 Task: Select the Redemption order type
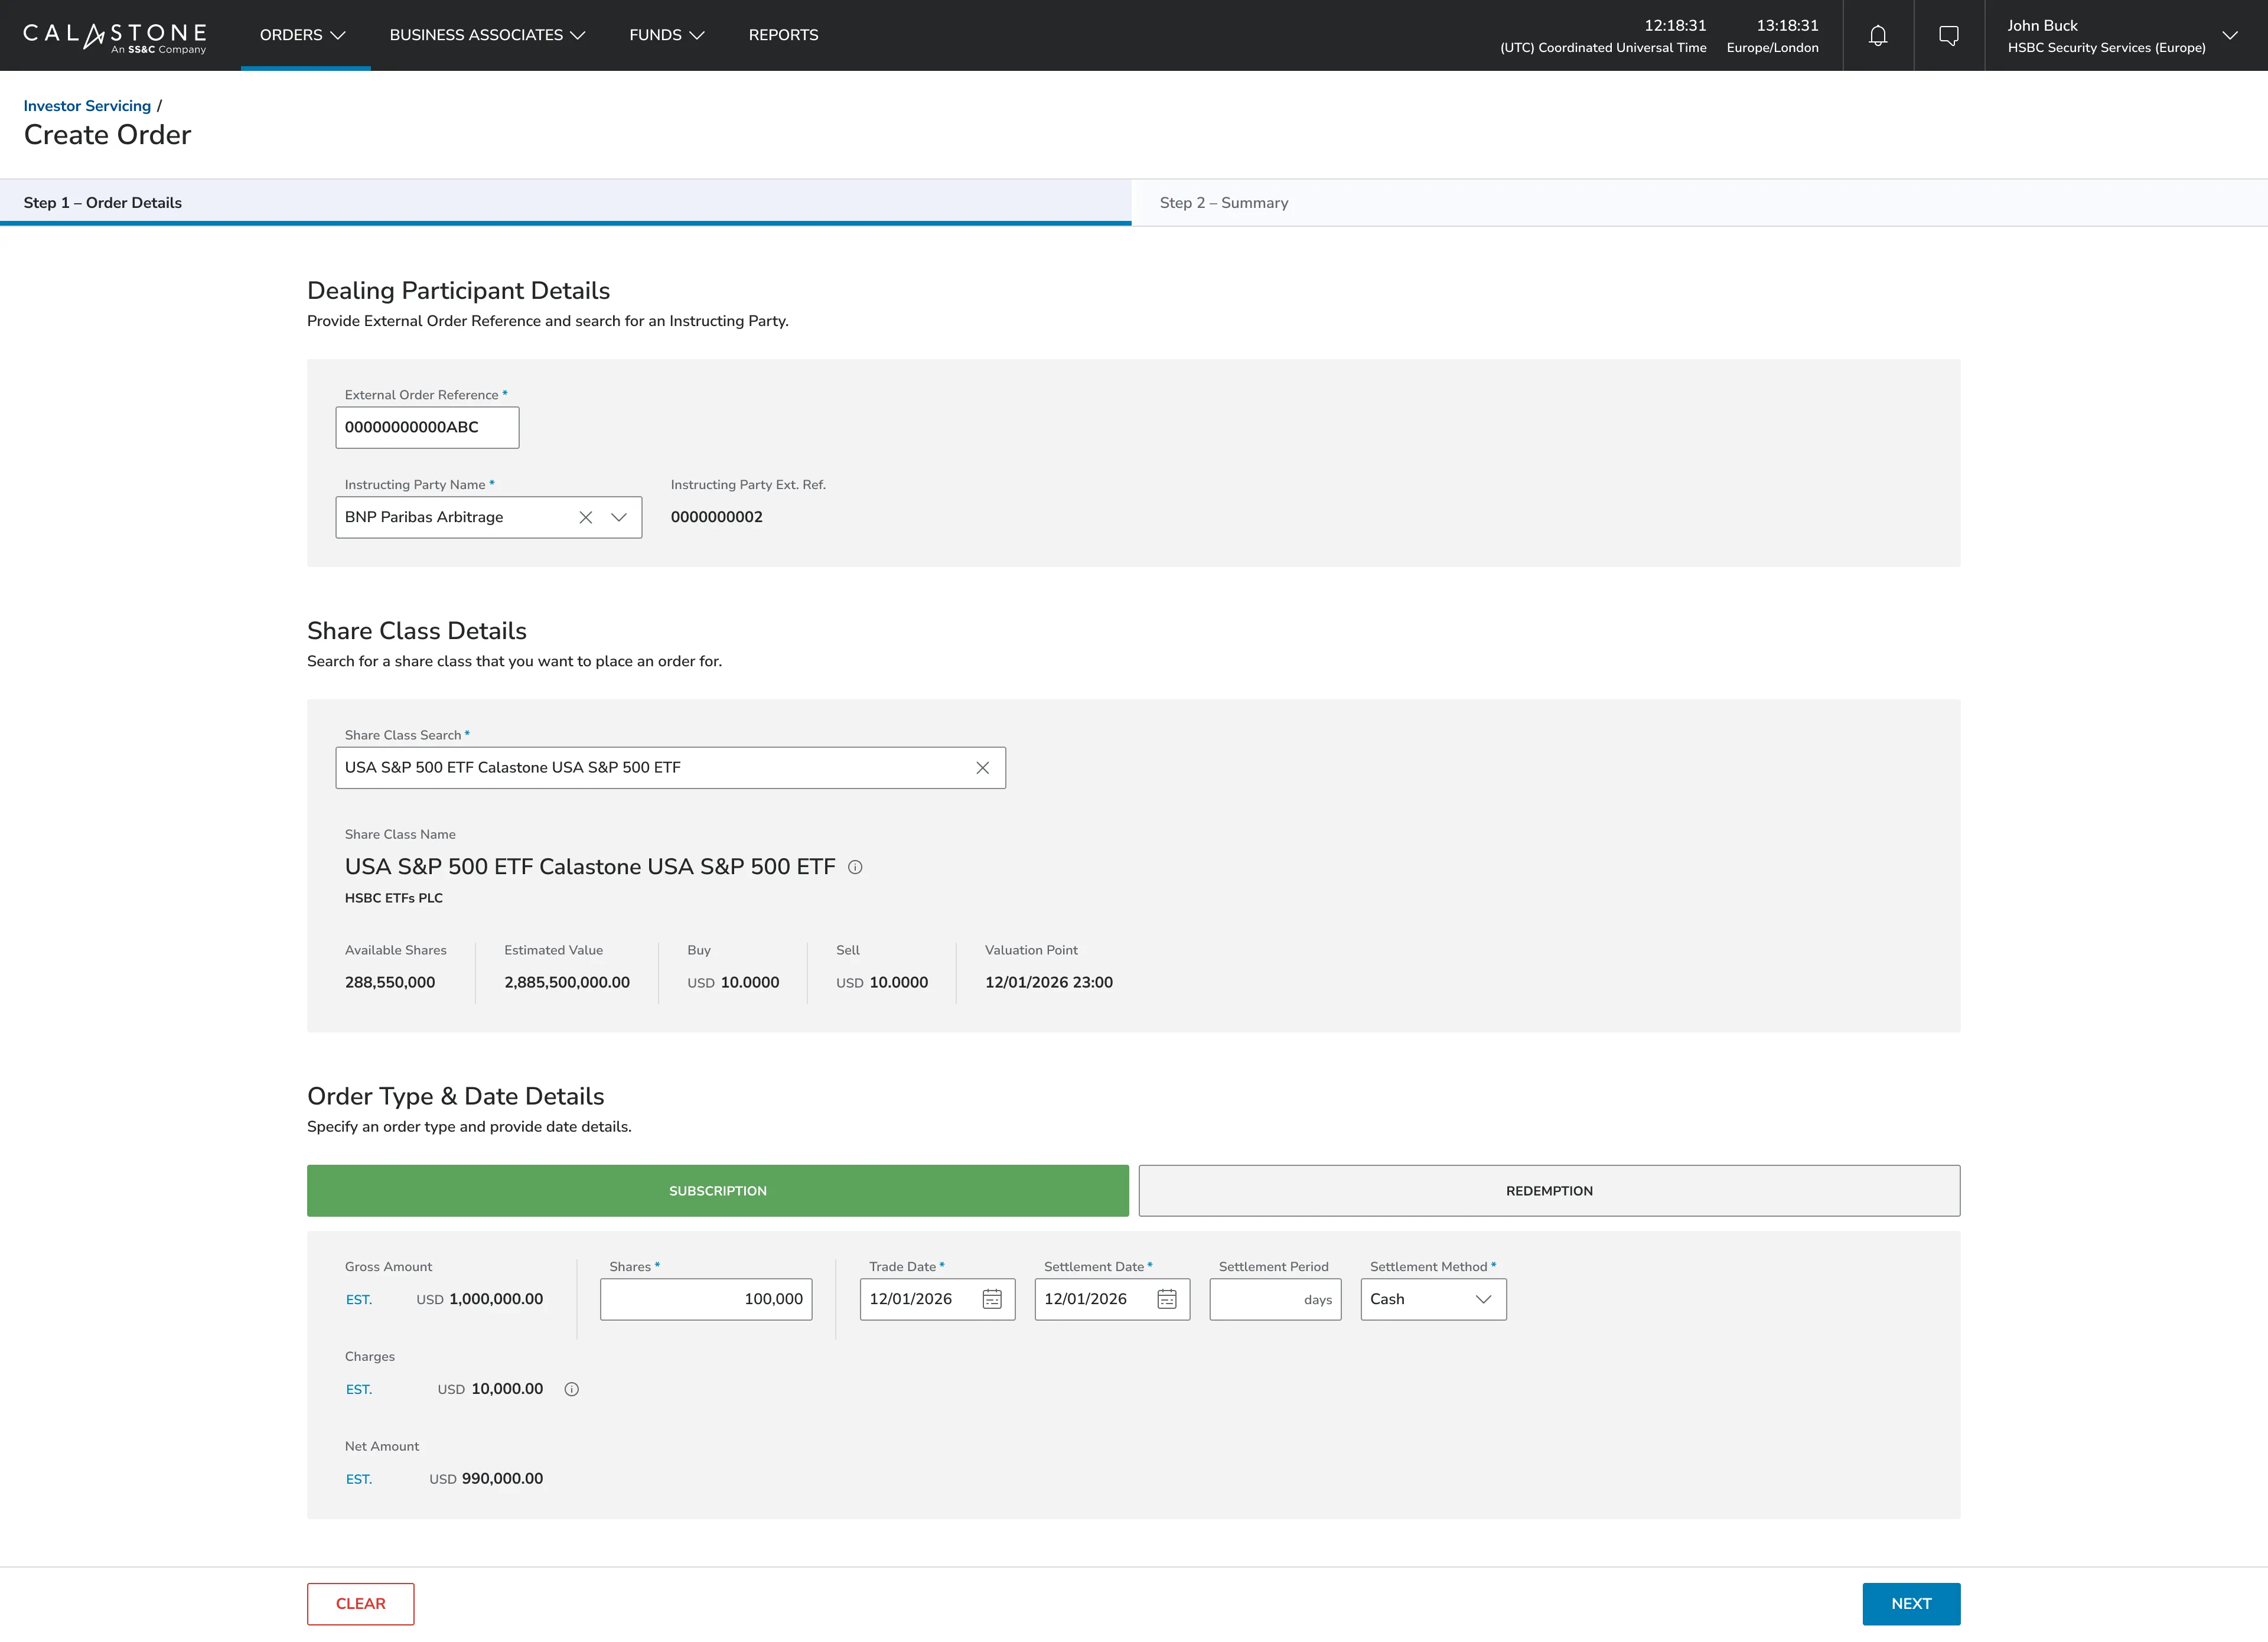[1549, 1191]
